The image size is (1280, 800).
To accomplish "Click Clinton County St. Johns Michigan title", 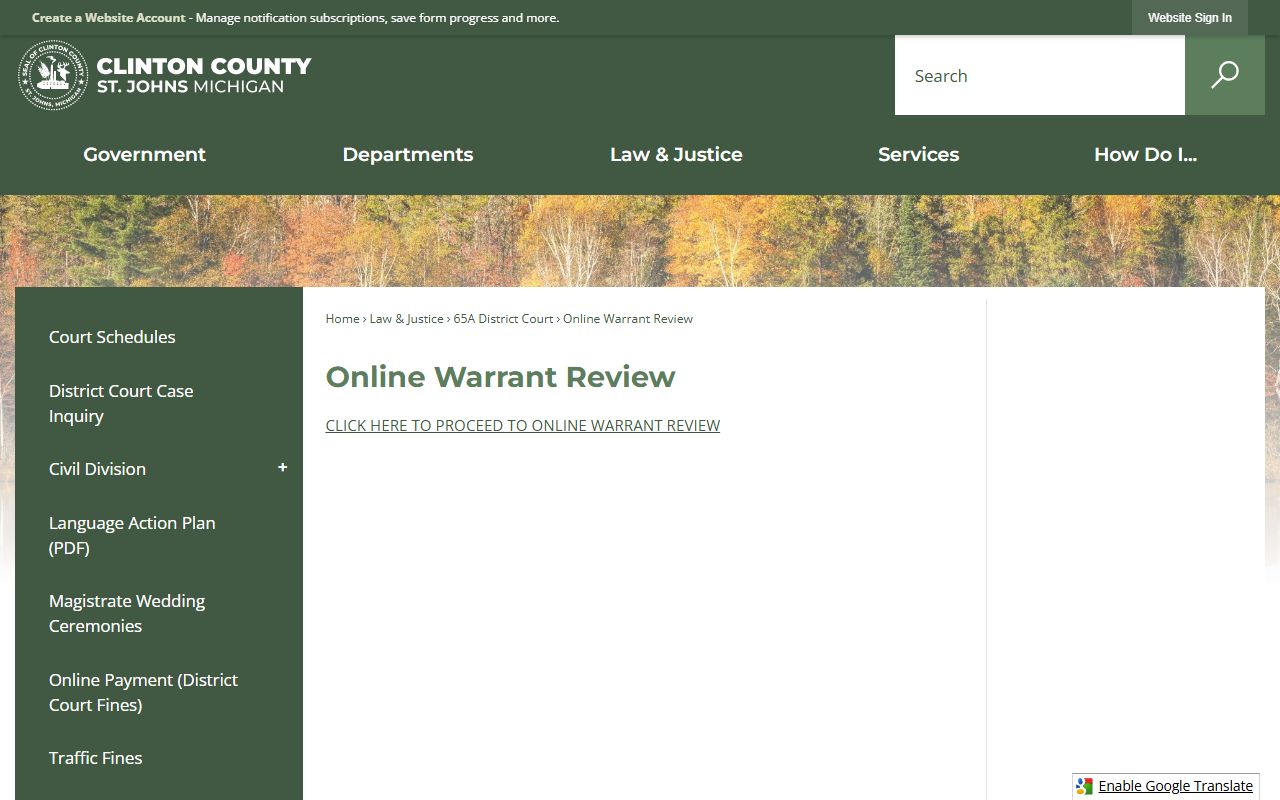I will pos(204,75).
